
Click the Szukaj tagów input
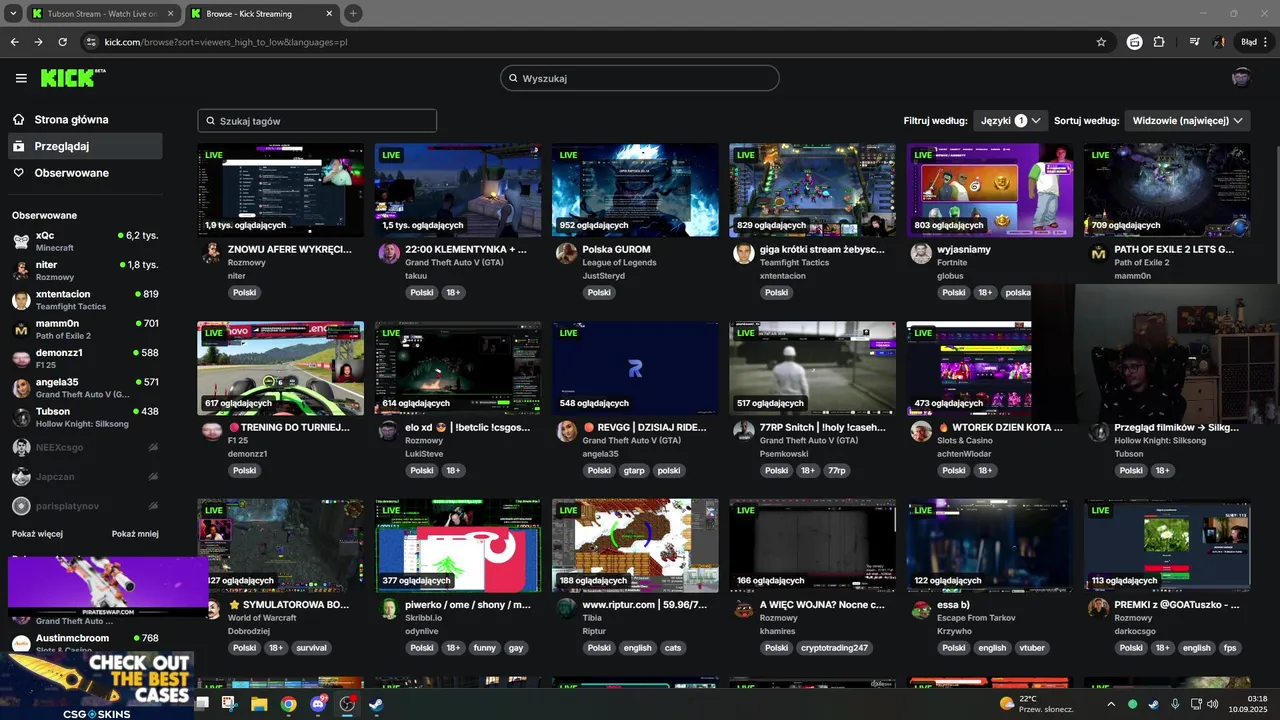coord(317,121)
